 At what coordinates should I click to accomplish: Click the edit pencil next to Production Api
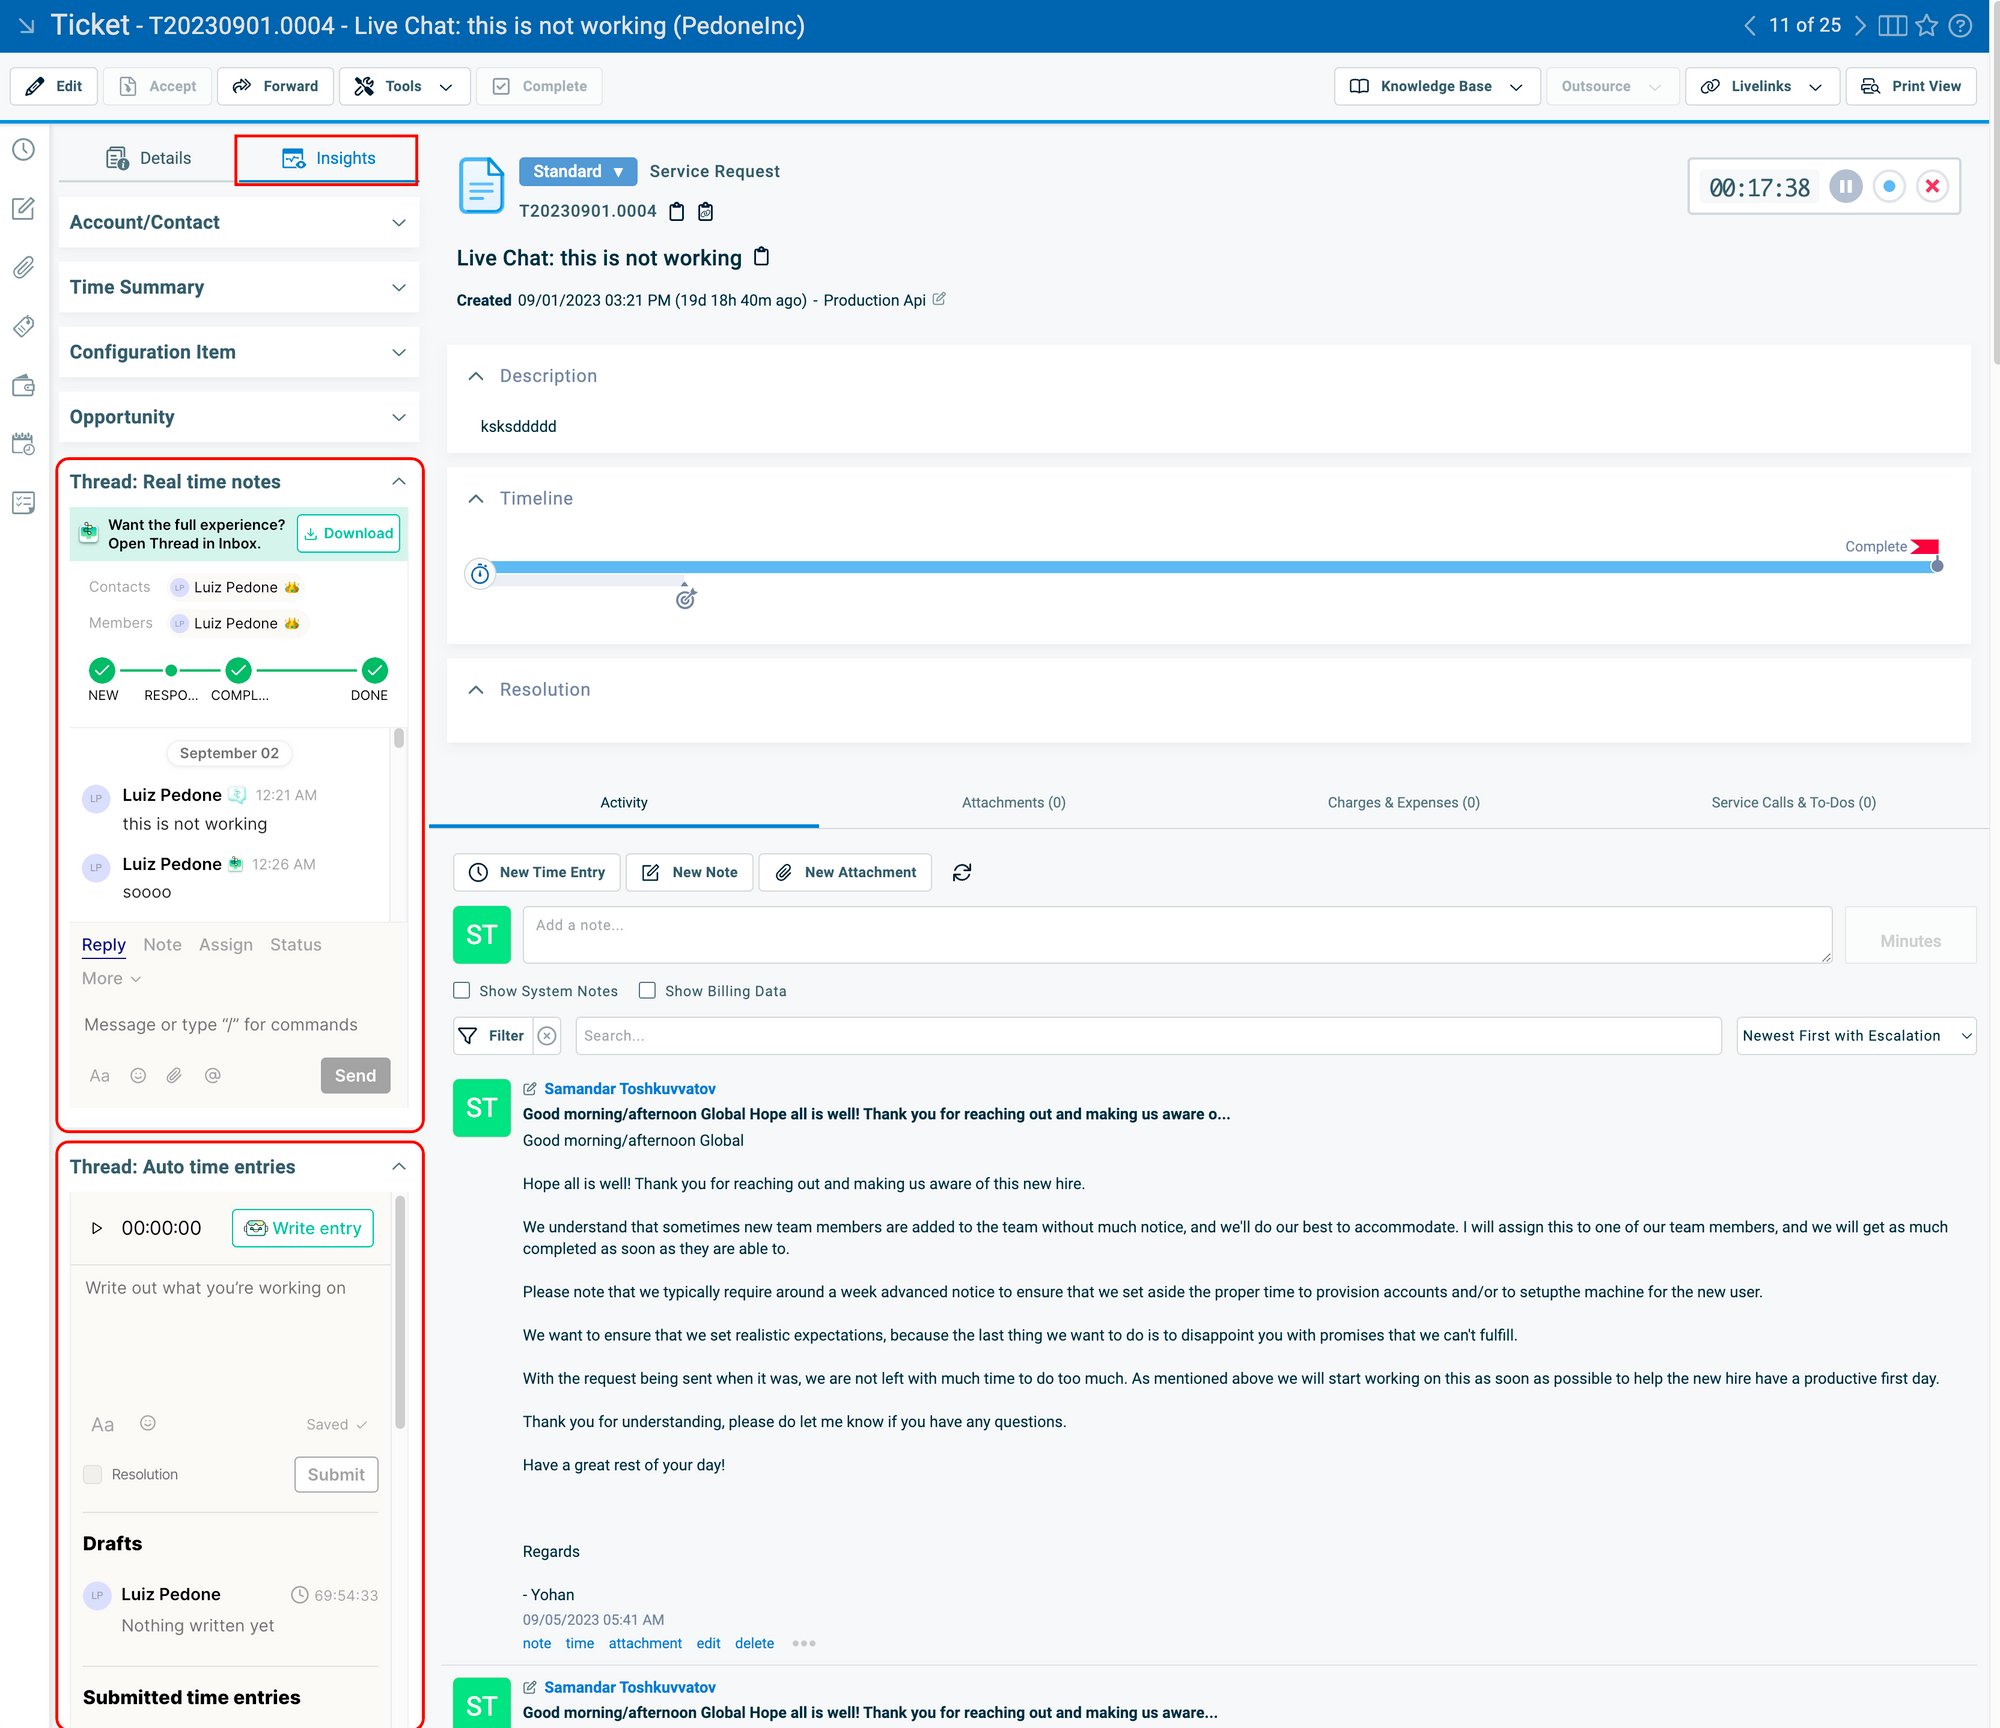[x=939, y=299]
